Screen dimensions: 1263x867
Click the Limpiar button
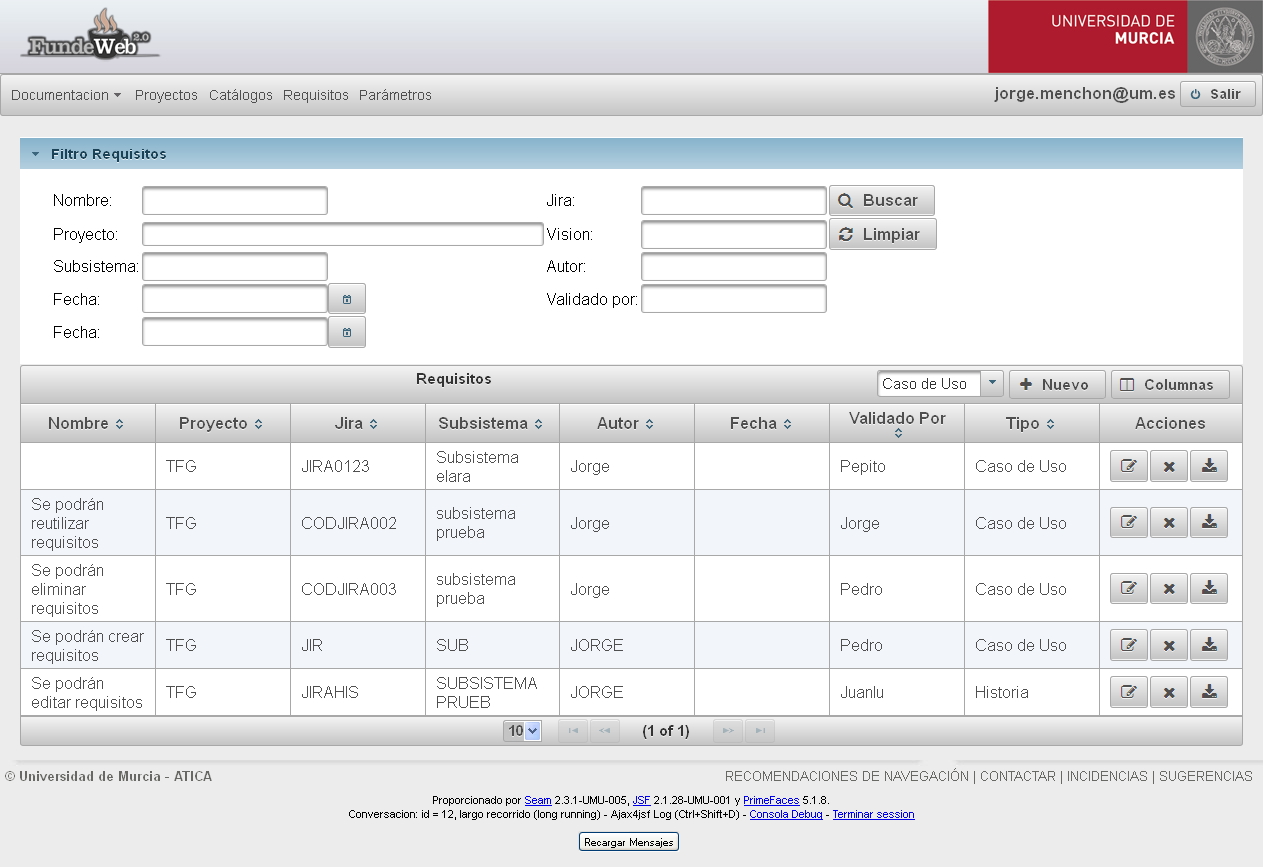[882, 234]
